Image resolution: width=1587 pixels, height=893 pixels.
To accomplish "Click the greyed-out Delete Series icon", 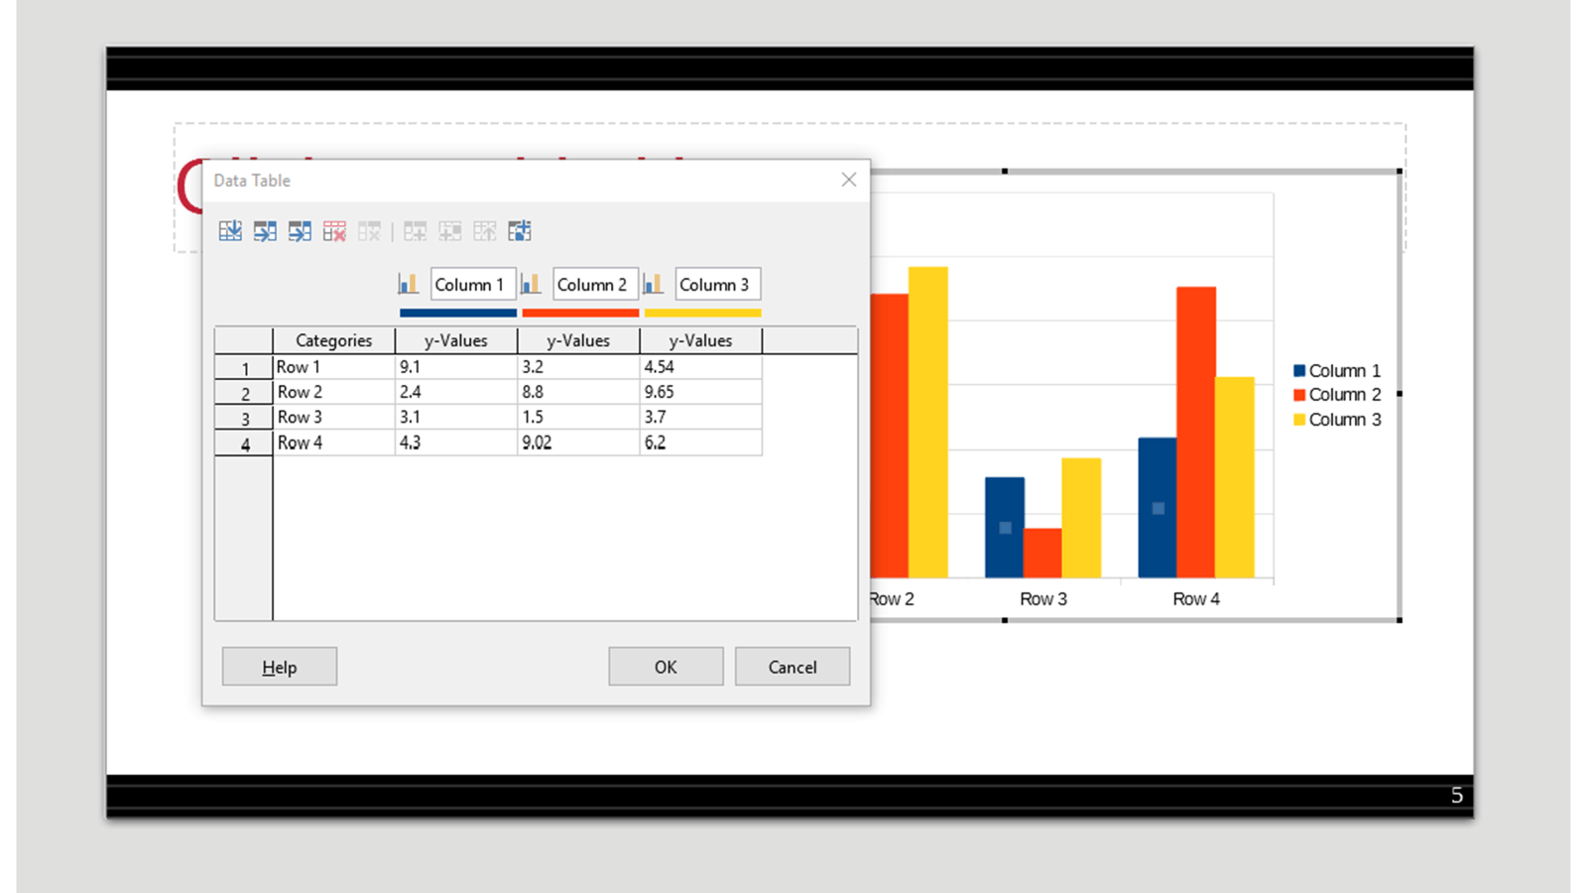I will [x=369, y=231].
